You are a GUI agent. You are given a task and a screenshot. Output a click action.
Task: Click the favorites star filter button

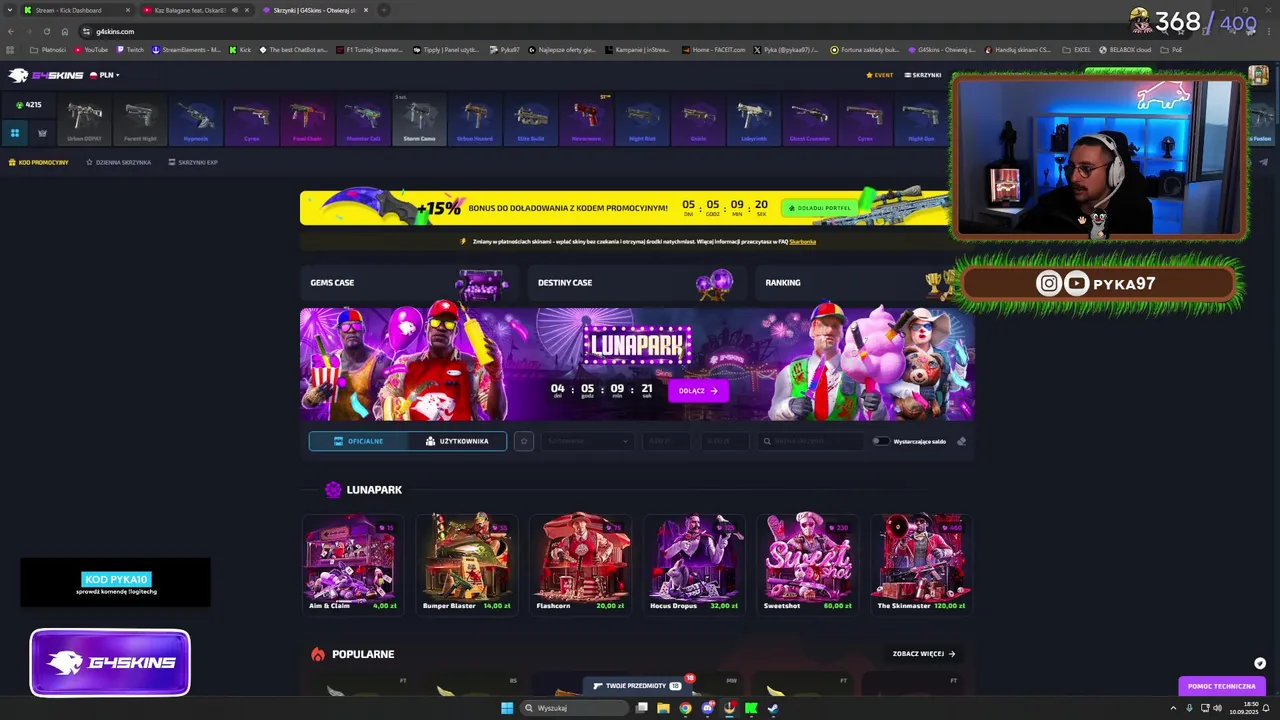coord(523,441)
